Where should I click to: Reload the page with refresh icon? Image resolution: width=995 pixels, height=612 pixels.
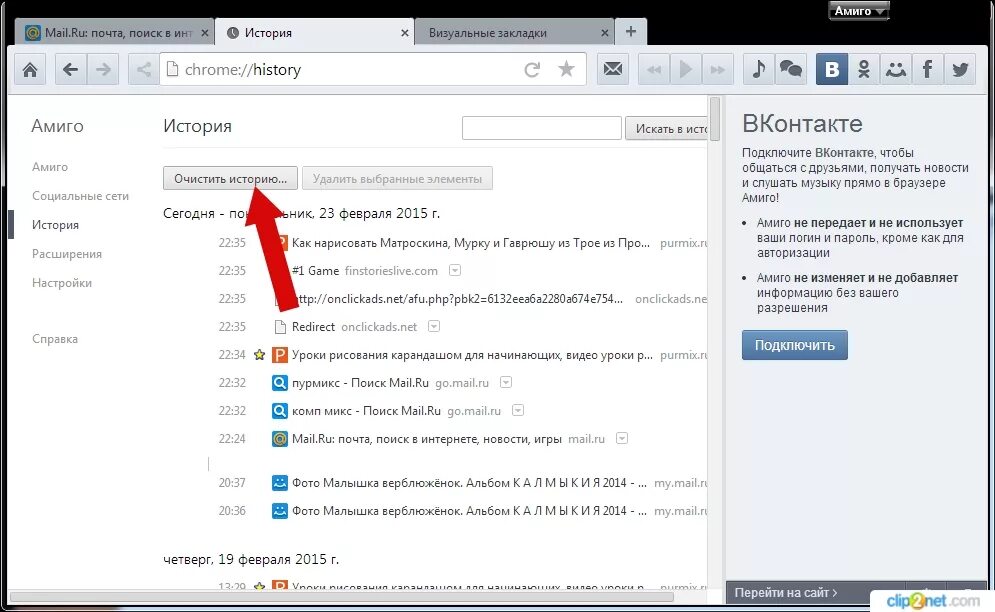point(532,69)
